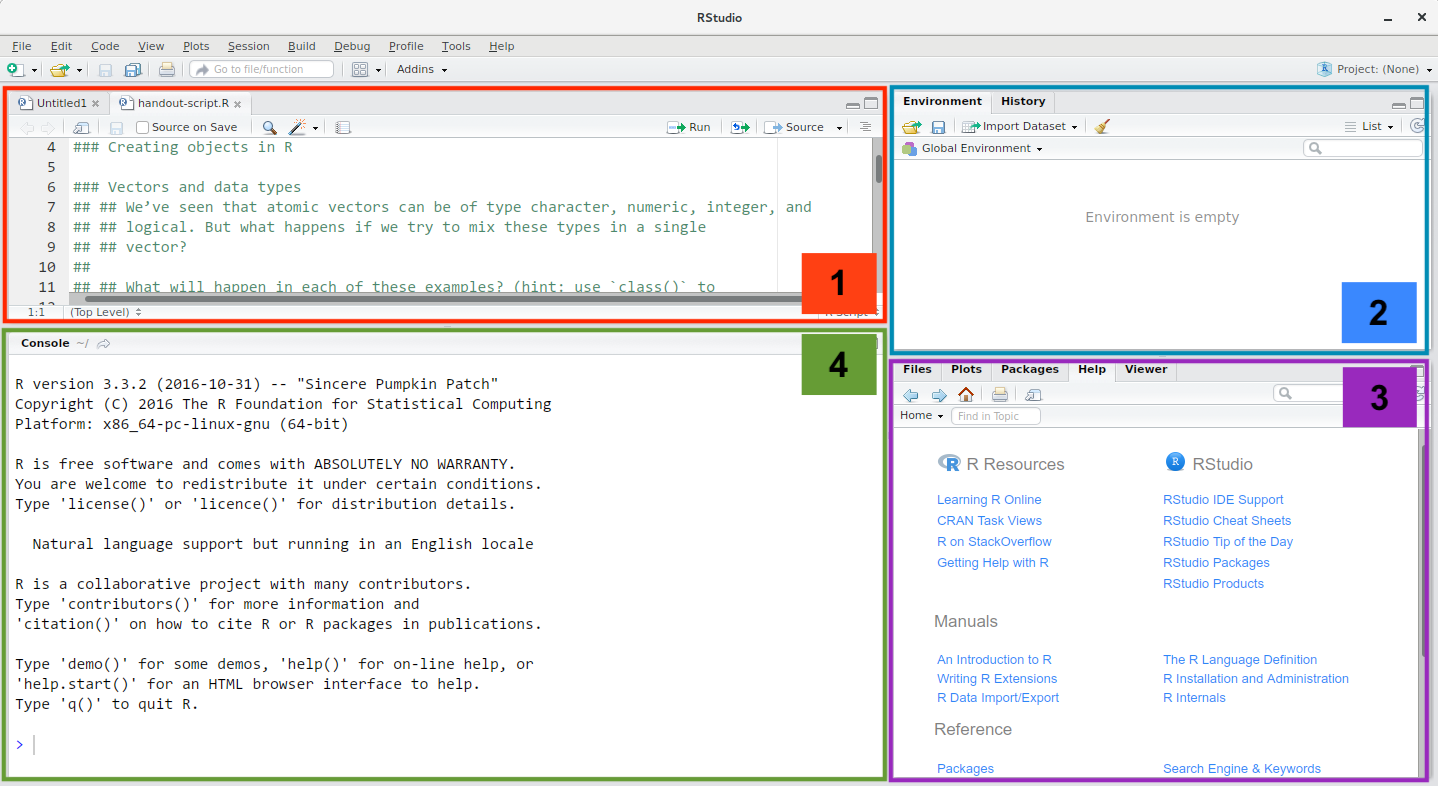Open the CRAN Task Views link
Viewport: 1438px width, 786px height.
[x=989, y=521]
